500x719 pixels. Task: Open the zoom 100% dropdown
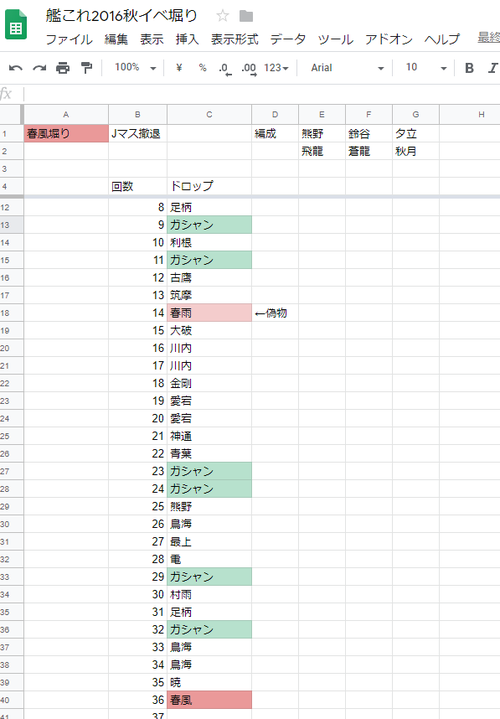(135, 68)
